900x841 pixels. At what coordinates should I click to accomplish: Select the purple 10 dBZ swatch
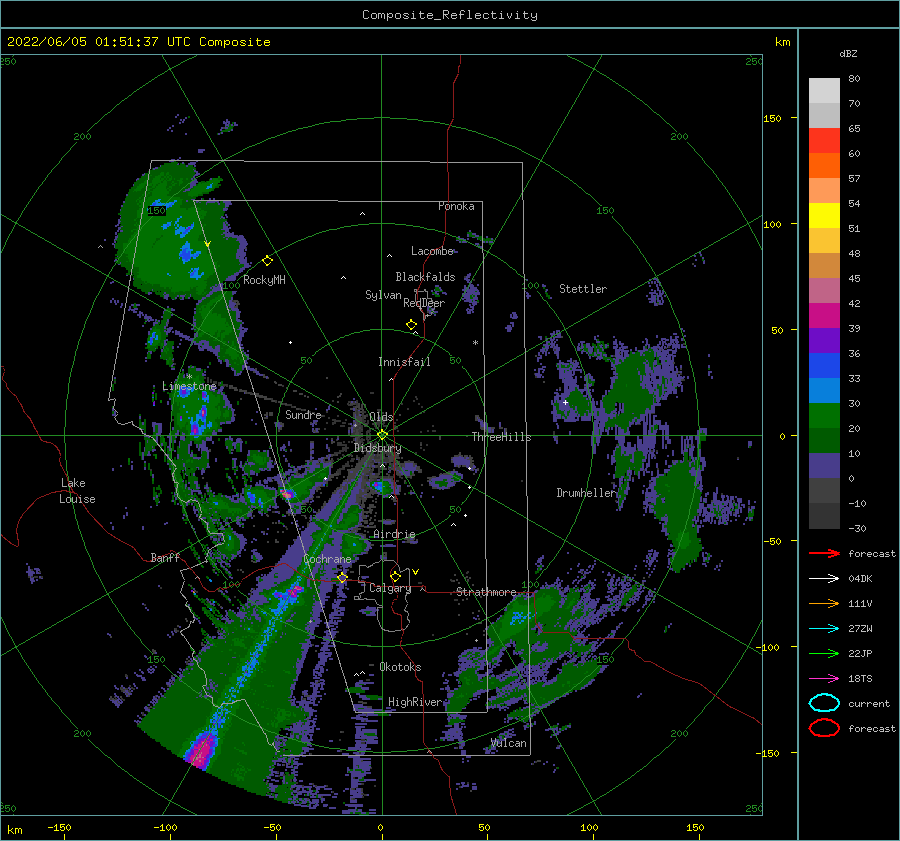point(824,465)
